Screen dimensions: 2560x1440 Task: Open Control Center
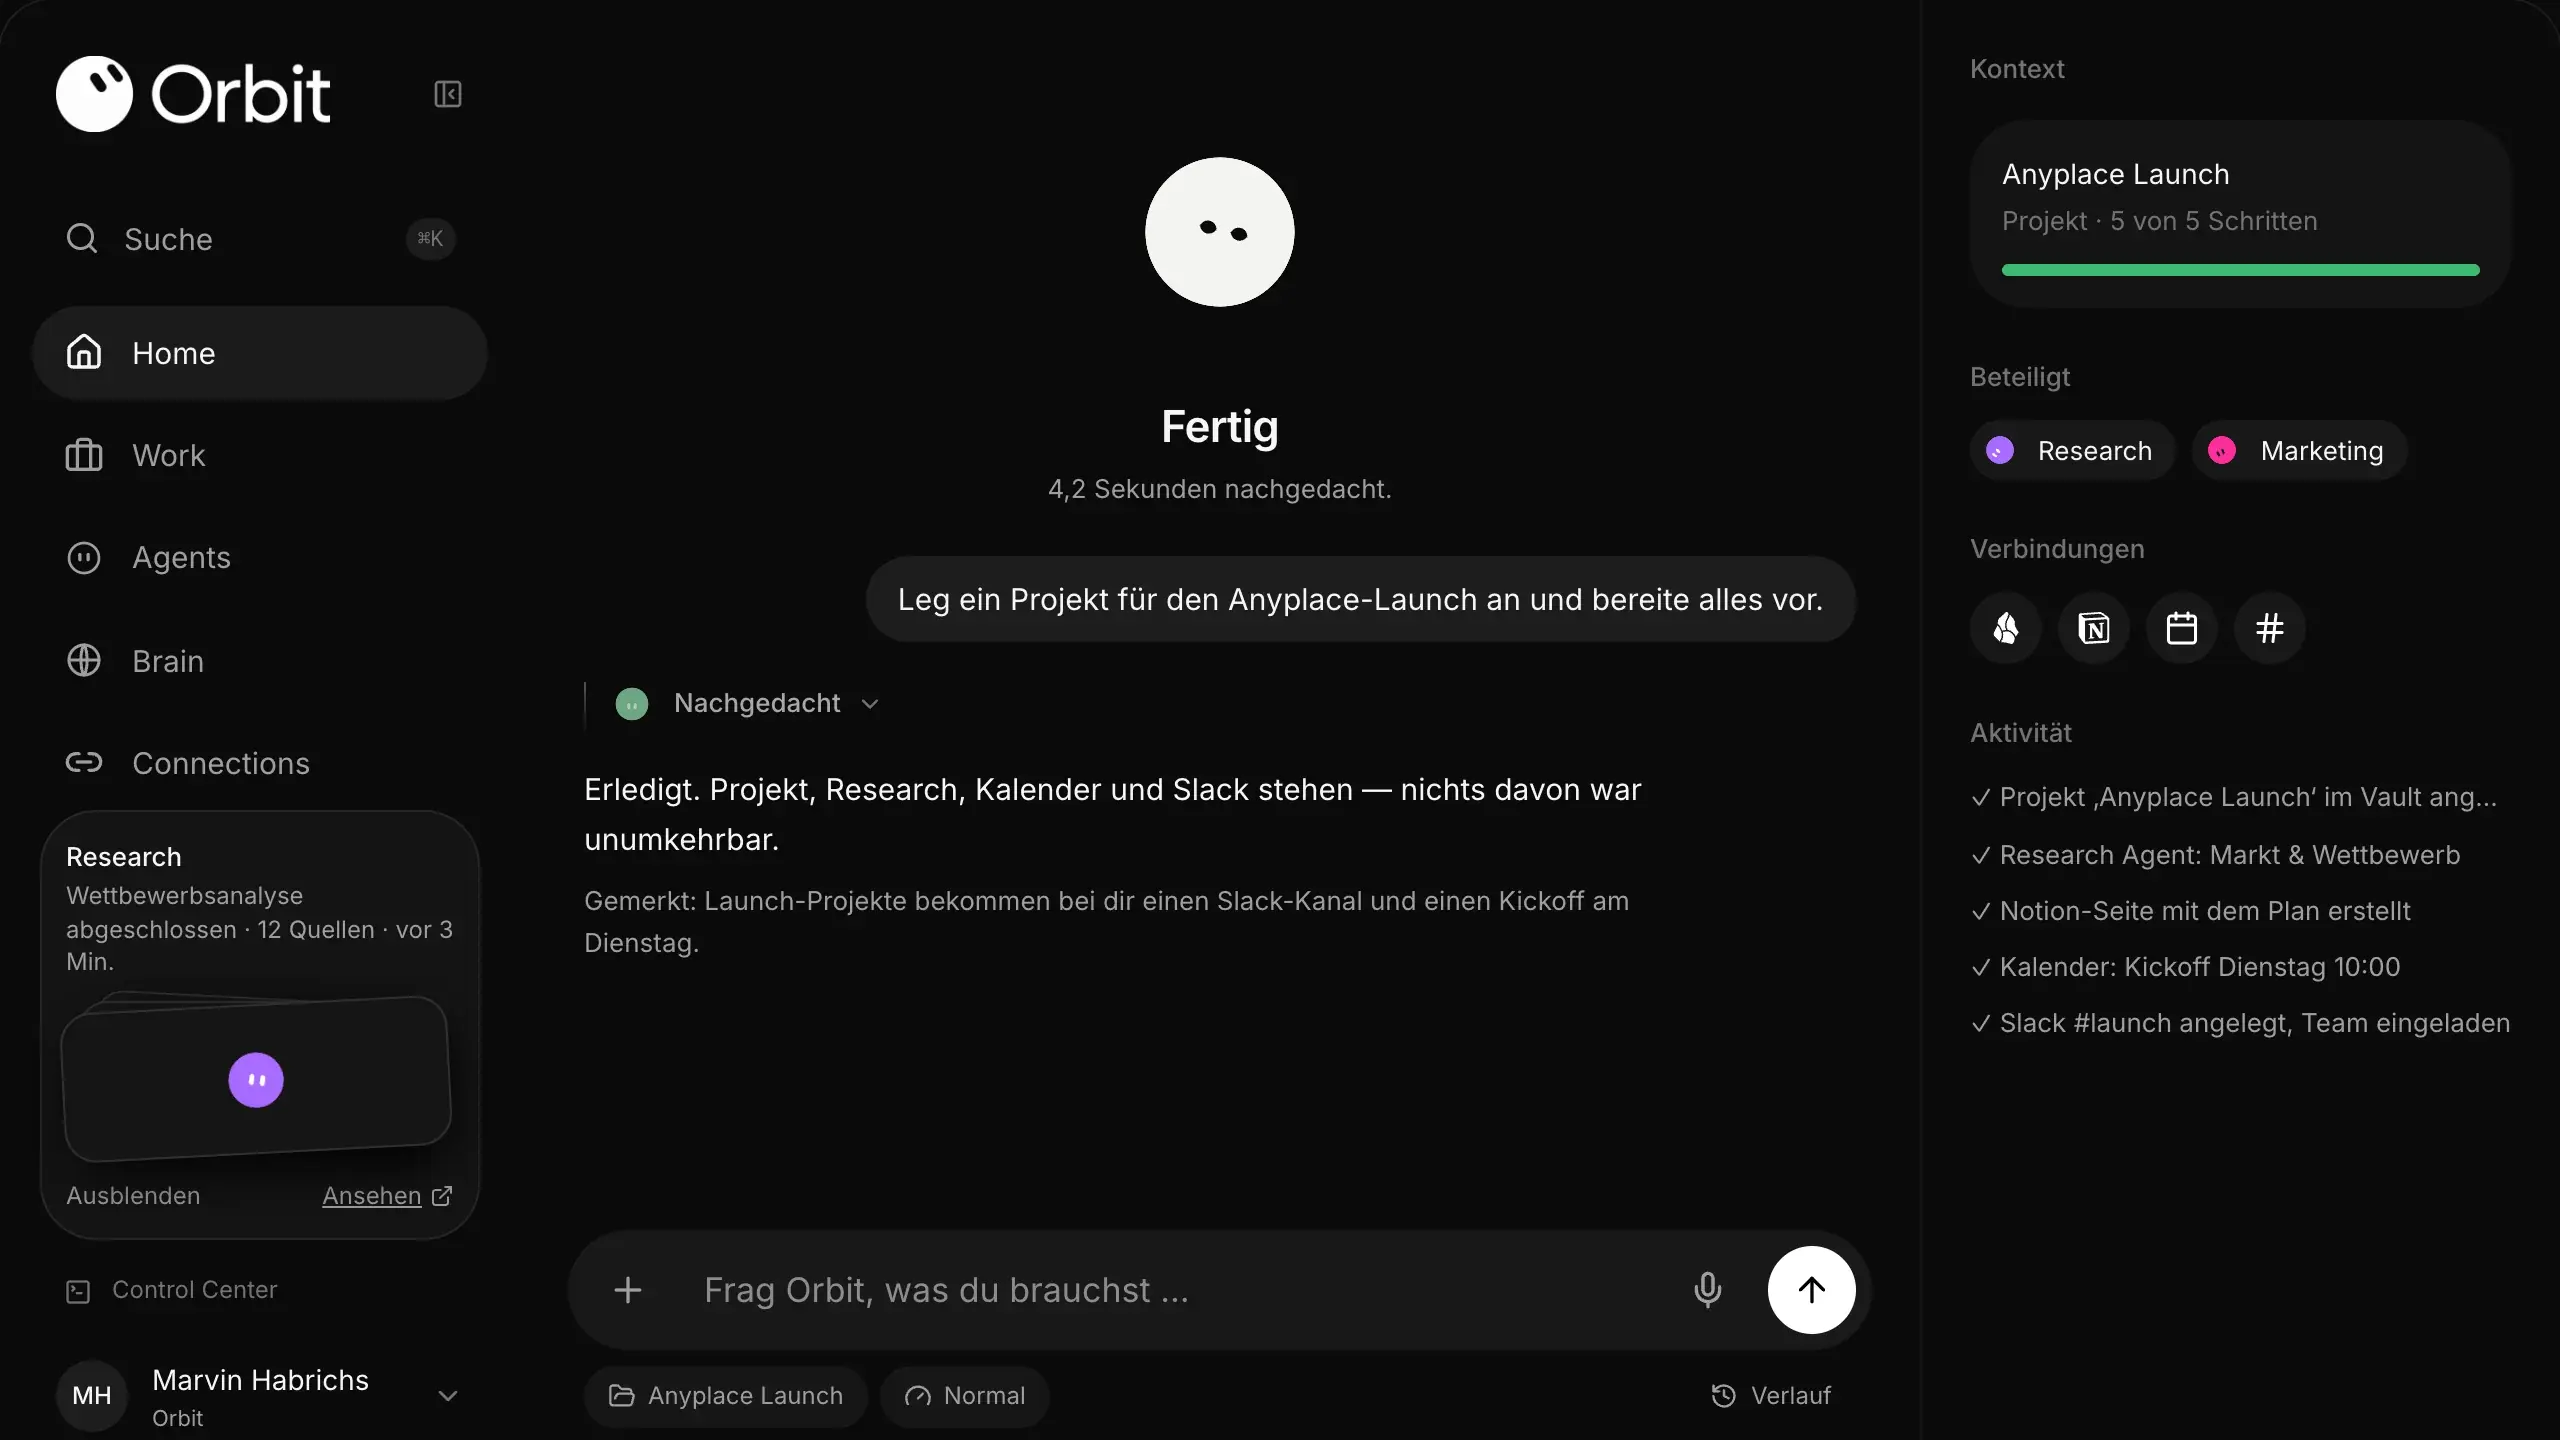[172, 1290]
